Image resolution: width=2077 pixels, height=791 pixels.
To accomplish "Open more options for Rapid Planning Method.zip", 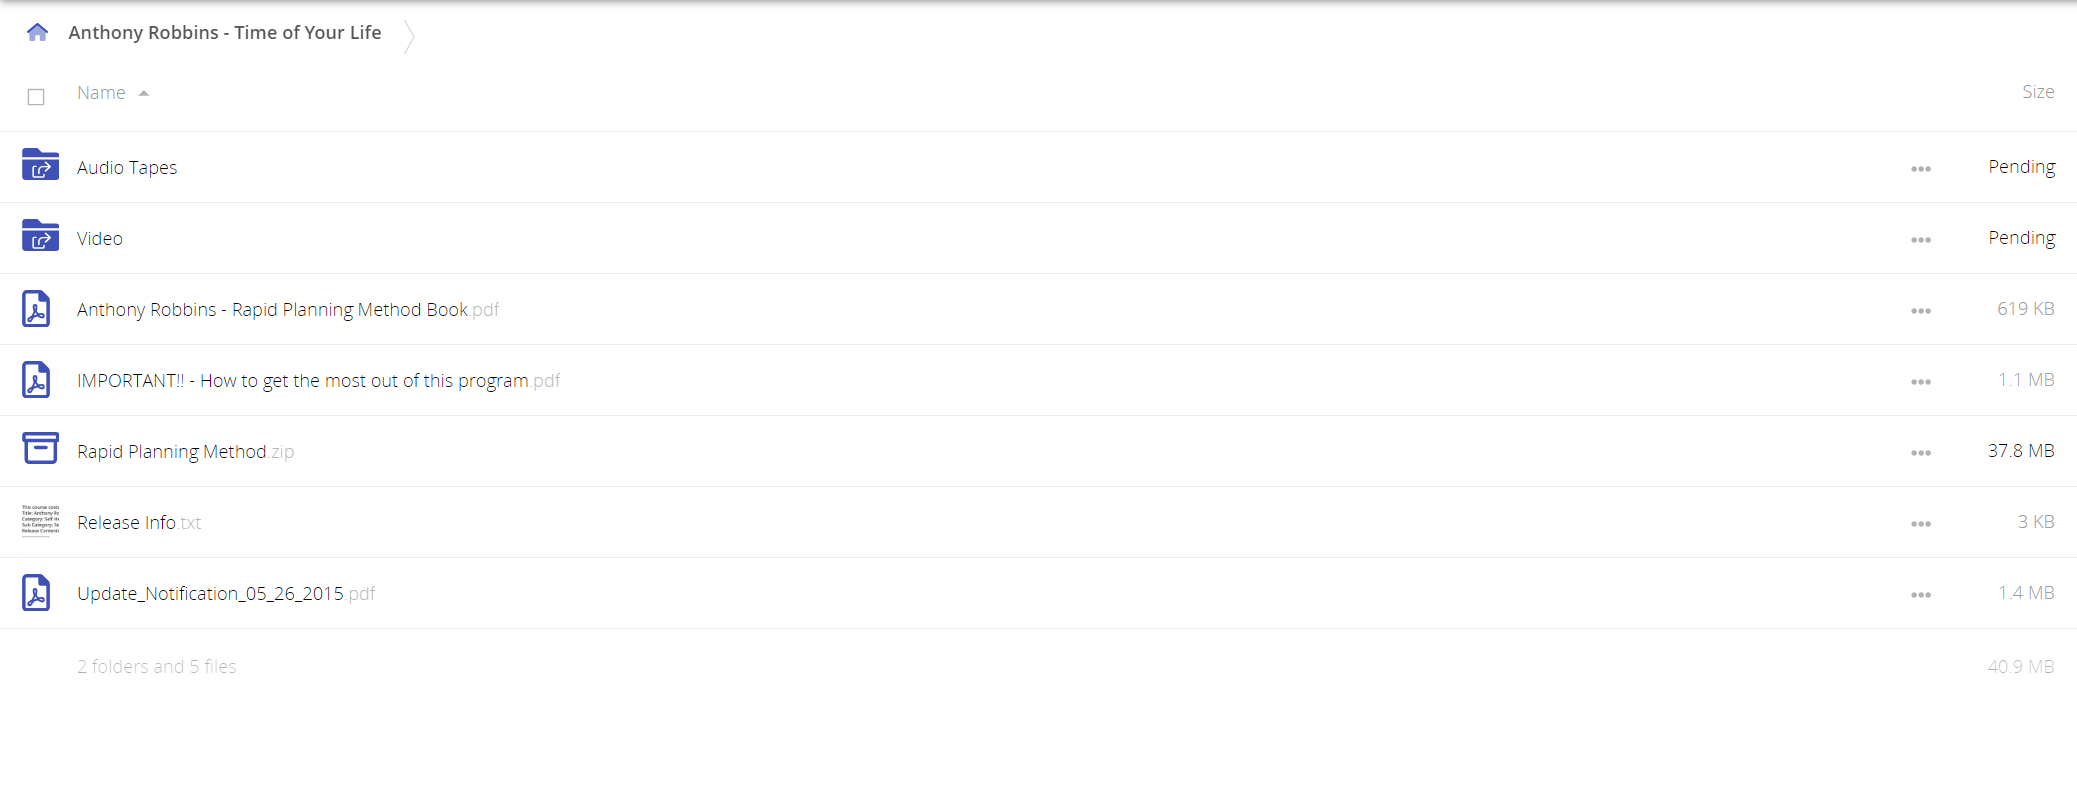I will (x=1920, y=453).
